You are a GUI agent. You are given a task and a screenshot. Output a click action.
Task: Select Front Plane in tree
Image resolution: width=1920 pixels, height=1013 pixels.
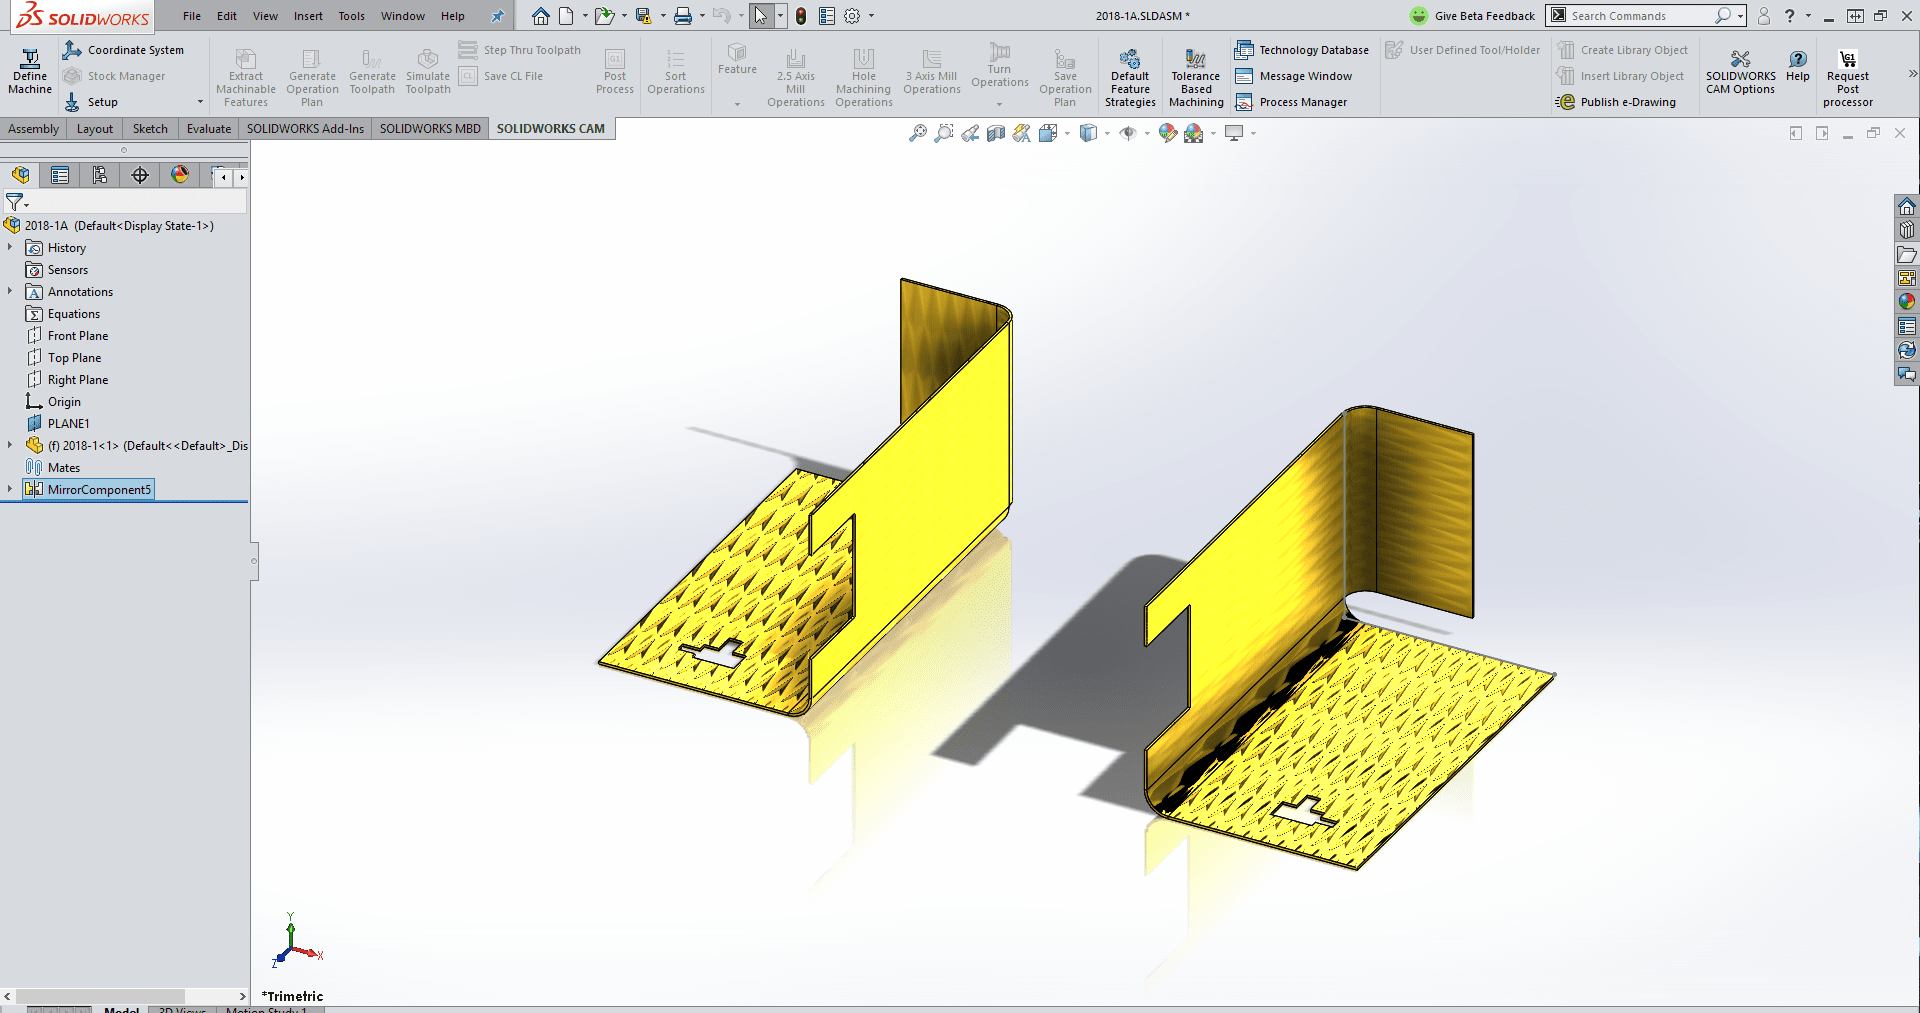pos(78,335)
